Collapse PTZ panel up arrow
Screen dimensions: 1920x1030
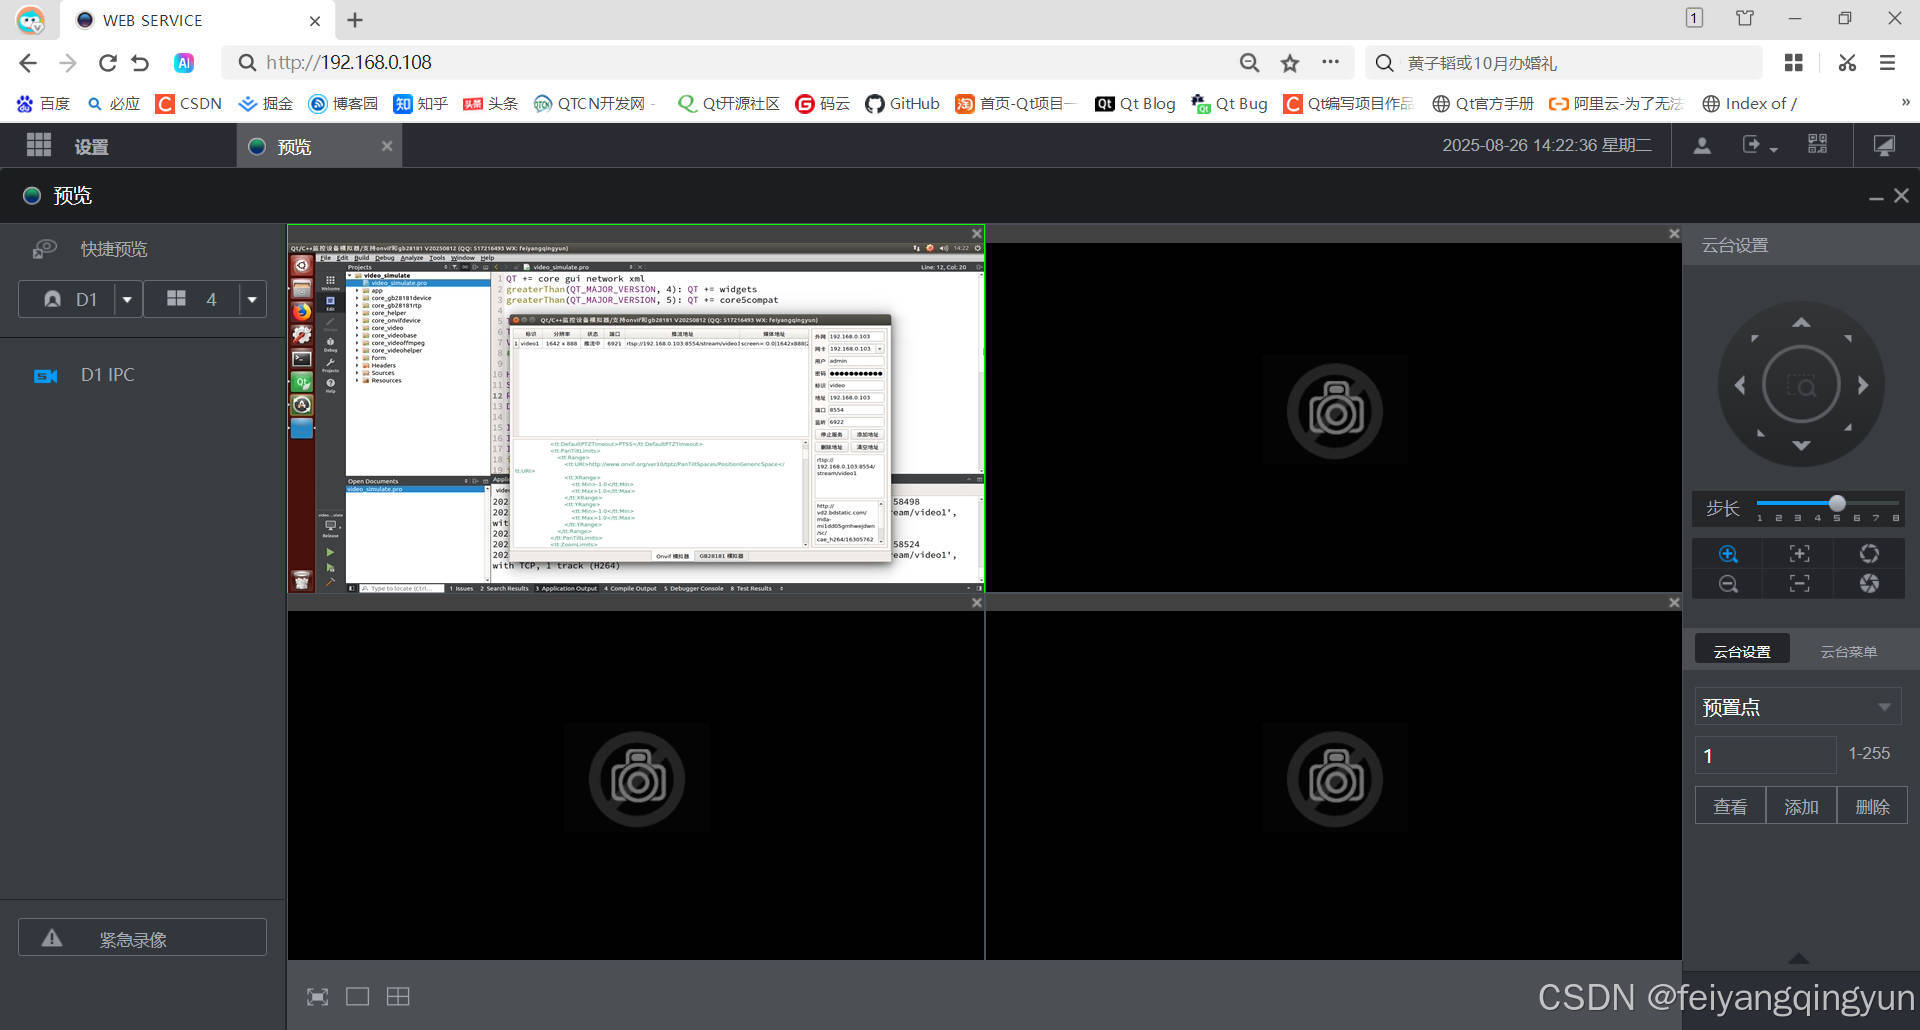1798,958
